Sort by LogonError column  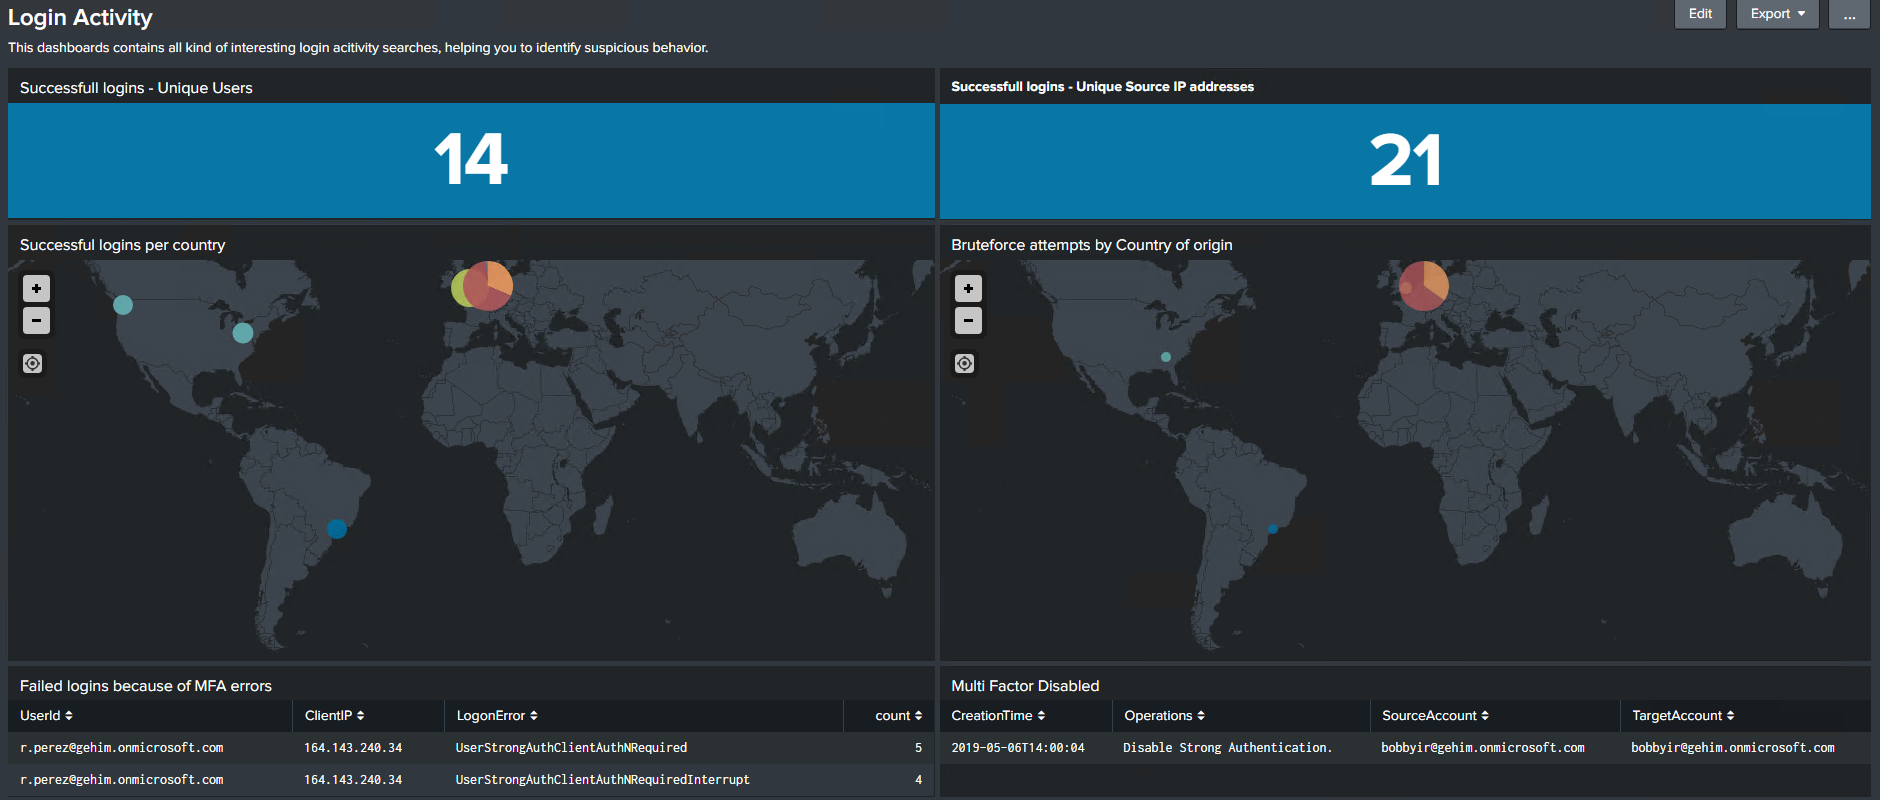(497, 716)
